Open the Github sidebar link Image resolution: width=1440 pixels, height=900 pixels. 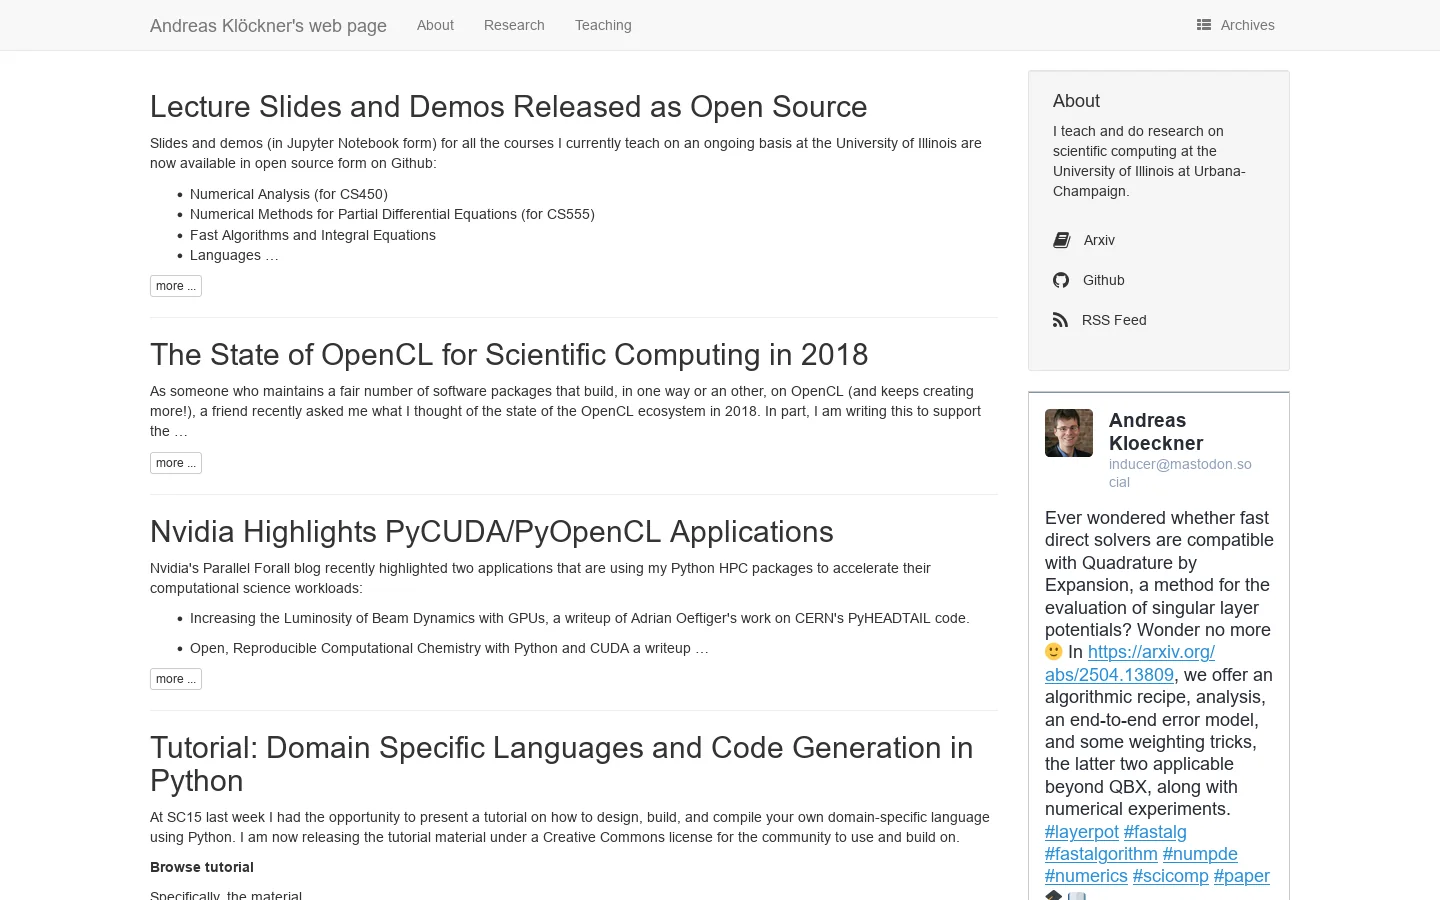pos(1104,280)
